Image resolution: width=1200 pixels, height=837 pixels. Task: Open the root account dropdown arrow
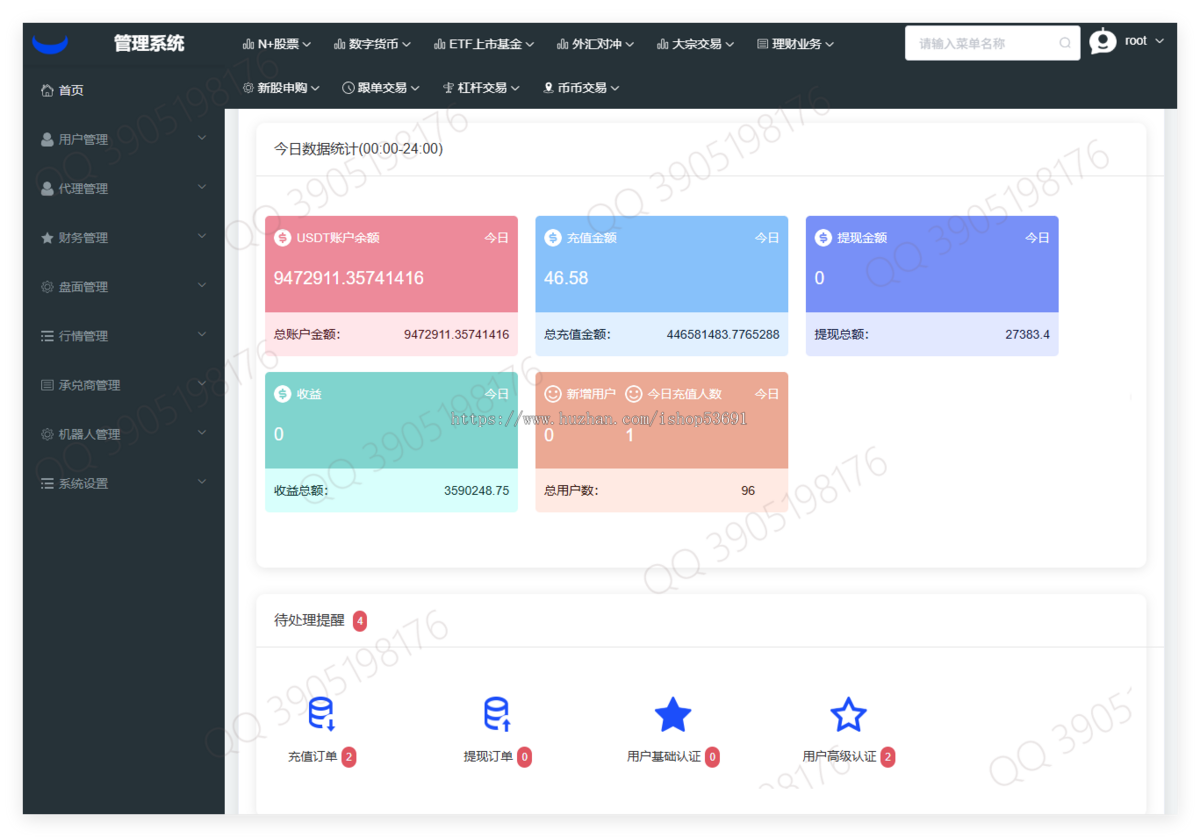[x=1159, y=41]
